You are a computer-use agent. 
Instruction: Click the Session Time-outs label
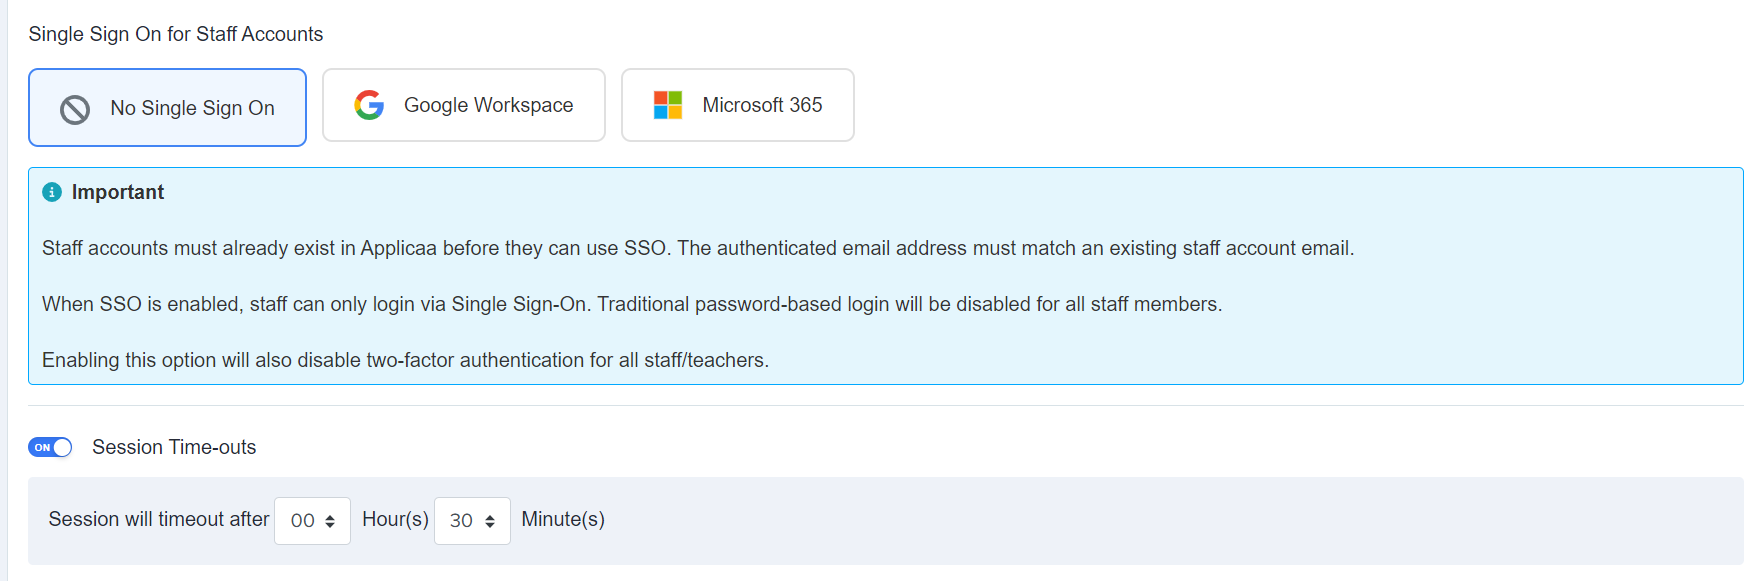coord(174,447)
